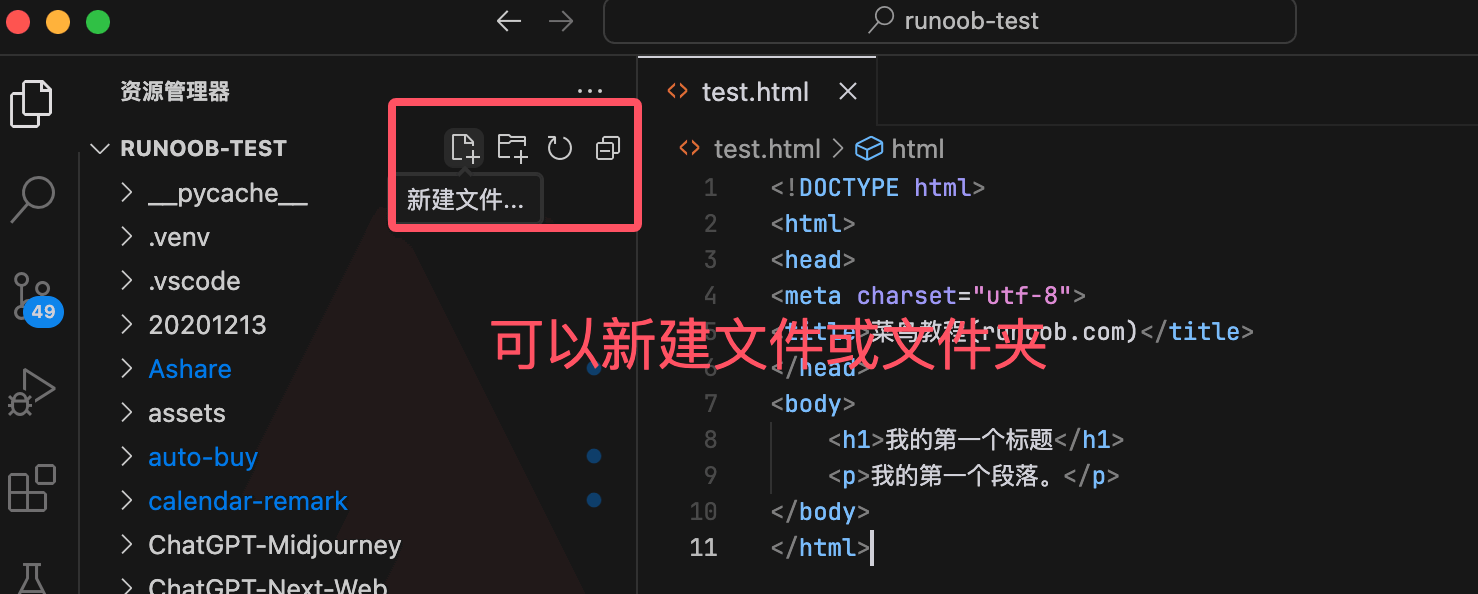Open the Explorer view in activity bar
This screenshot has width=1478, height=594.
click(31, 103)
